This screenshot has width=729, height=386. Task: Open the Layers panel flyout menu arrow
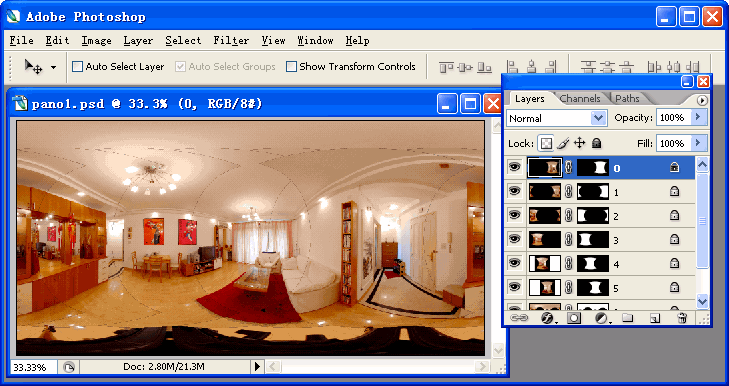pyautogui.click(x=702, y=100)
